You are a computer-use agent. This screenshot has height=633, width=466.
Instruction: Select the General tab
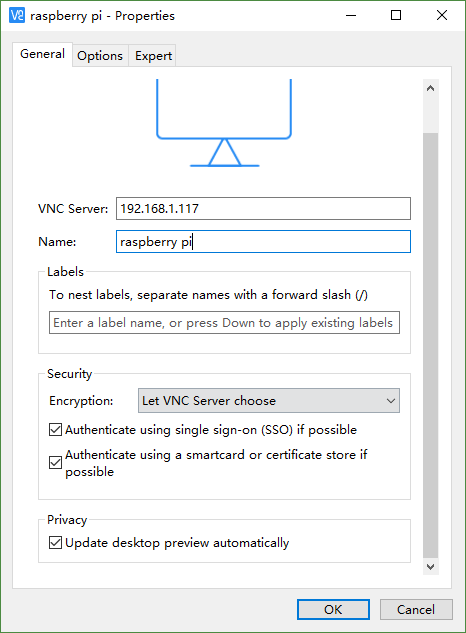click(42, 54)
